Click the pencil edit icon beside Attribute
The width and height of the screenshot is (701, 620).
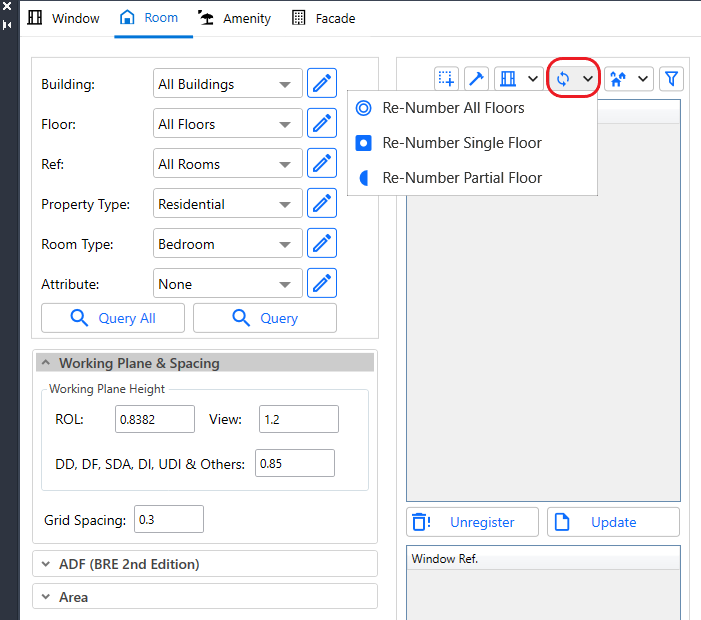[x=321, y=284]
